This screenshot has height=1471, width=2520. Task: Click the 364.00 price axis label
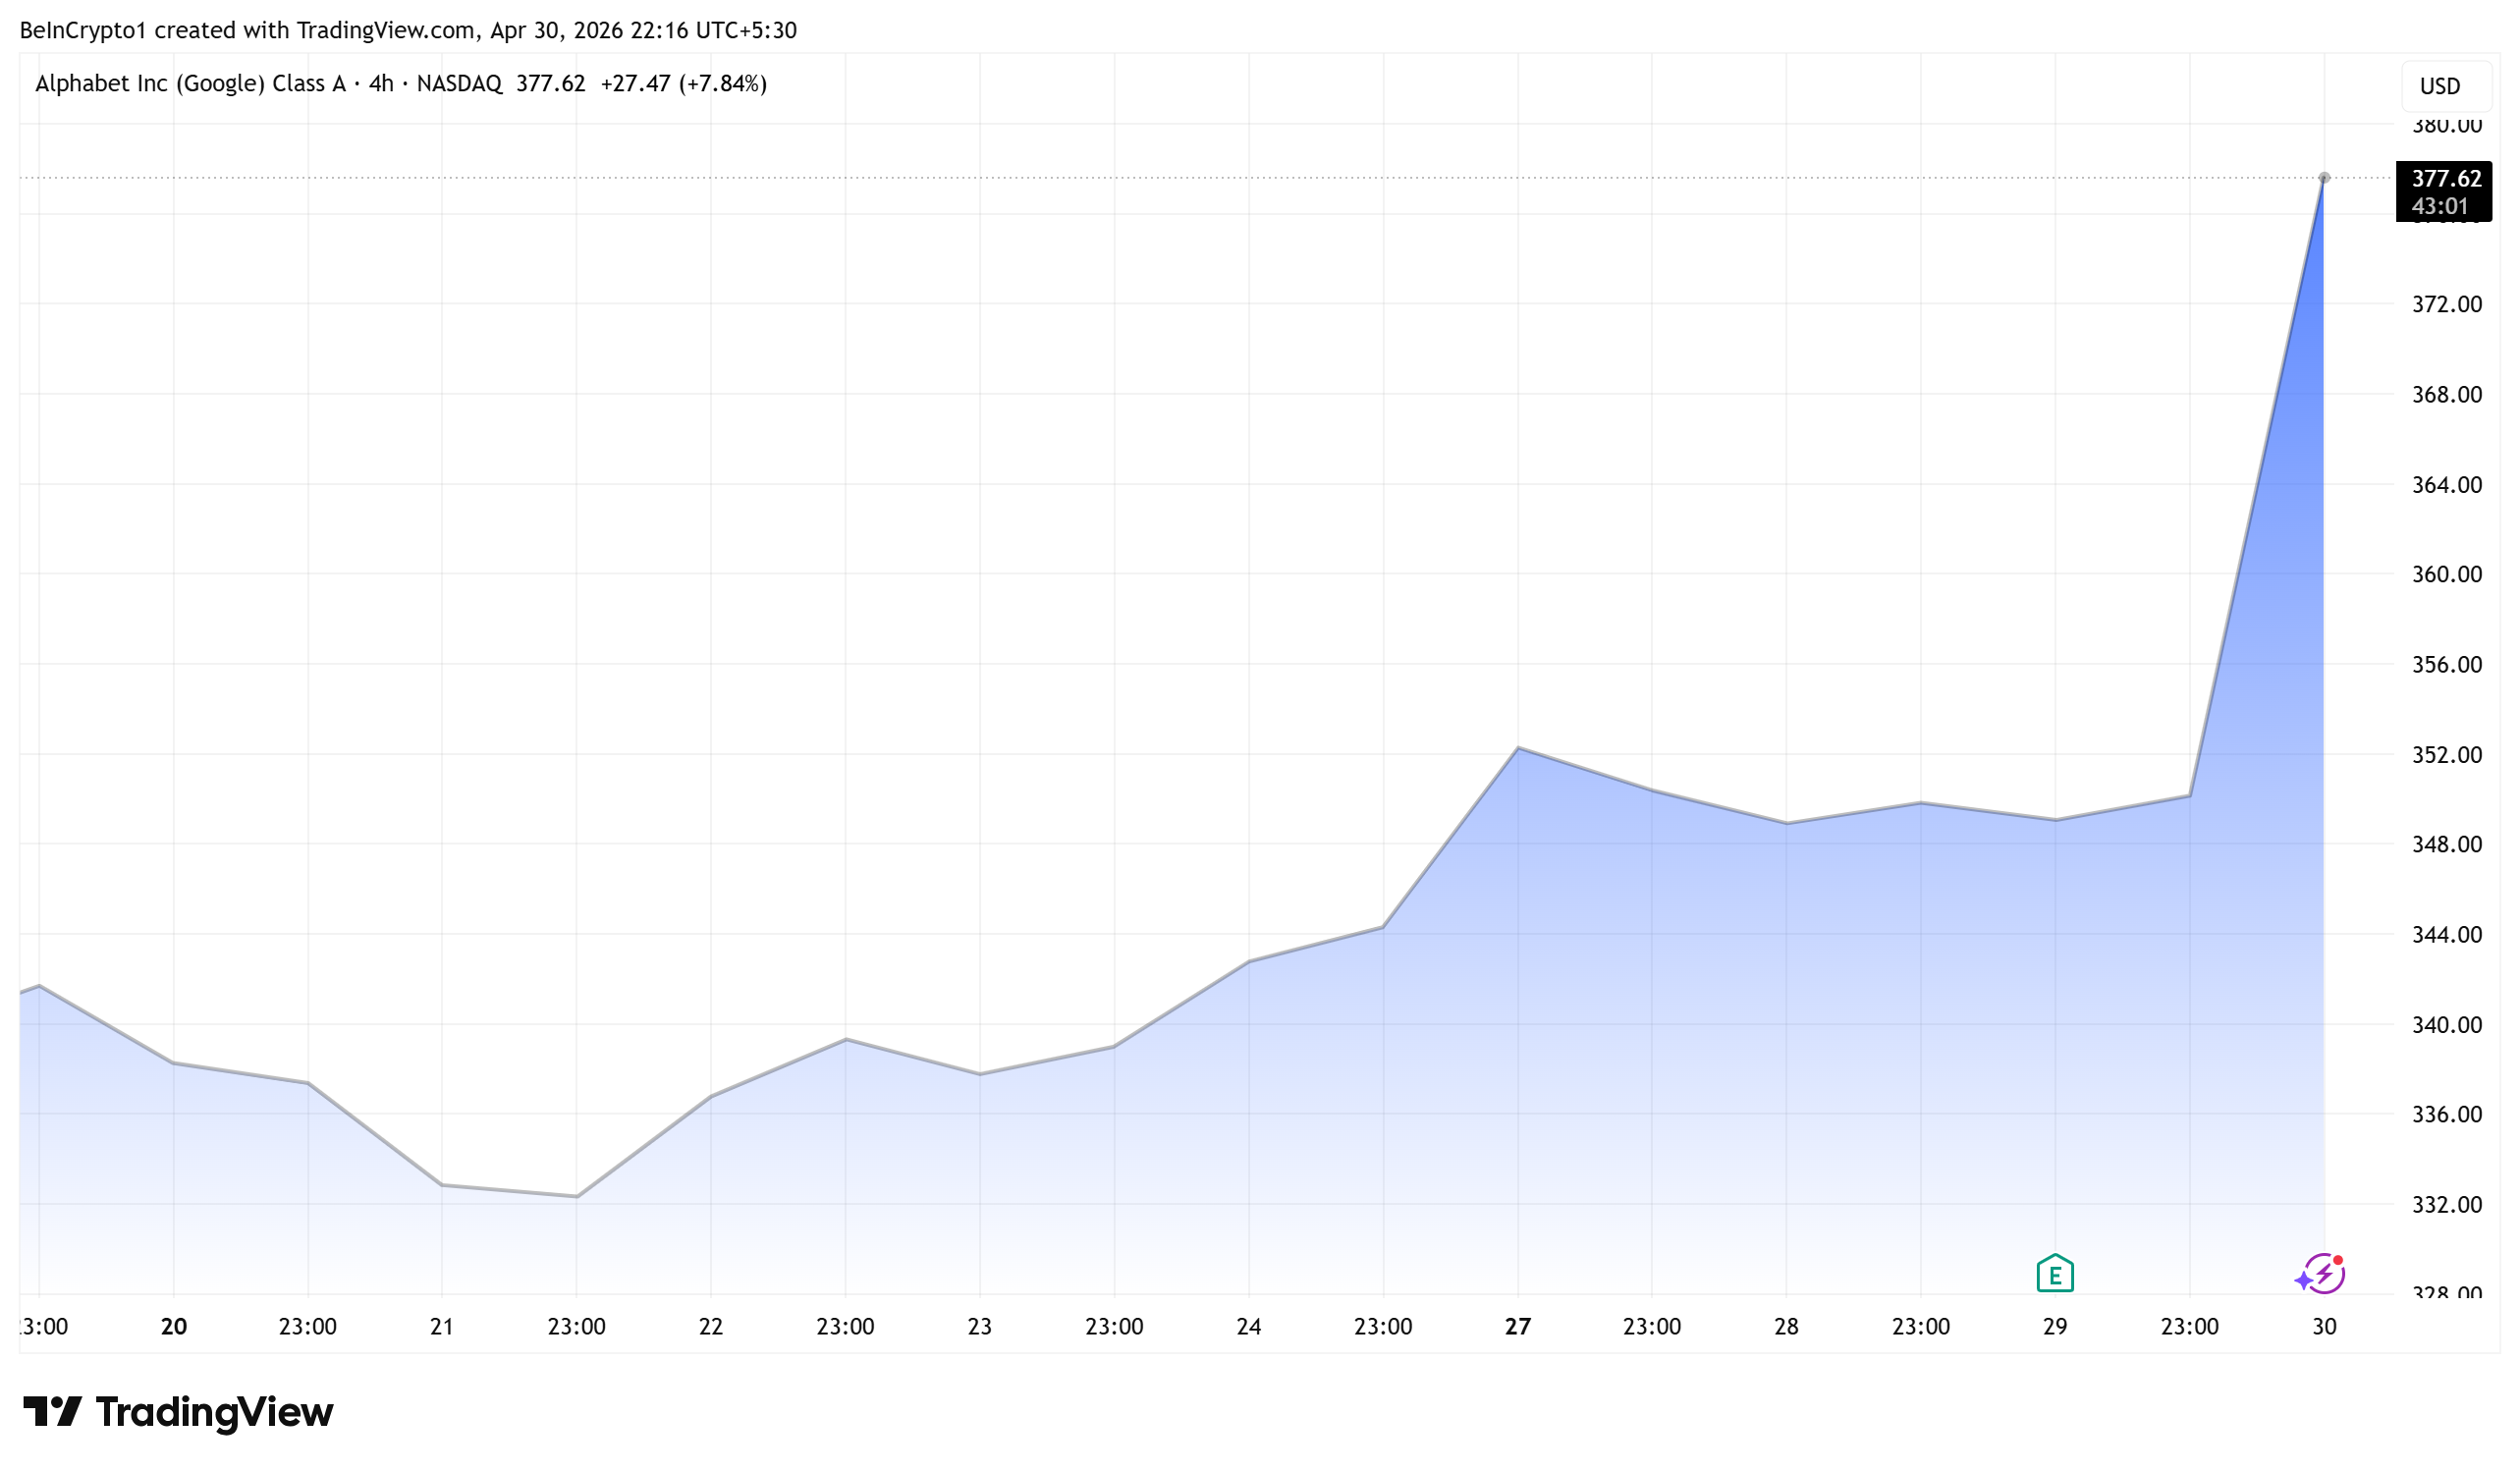(x=2447, y=485)
